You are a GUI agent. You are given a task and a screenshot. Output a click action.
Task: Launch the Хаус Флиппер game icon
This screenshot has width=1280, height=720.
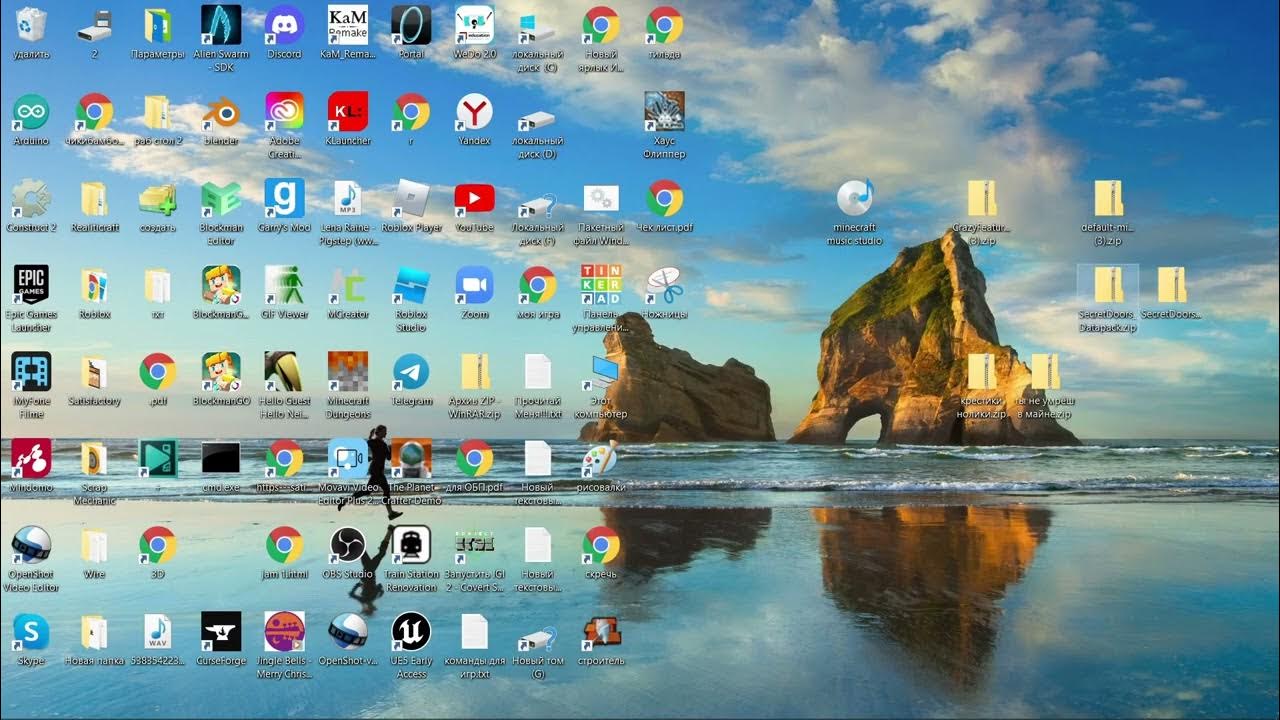pyautogui.click(x=664, y=112)
